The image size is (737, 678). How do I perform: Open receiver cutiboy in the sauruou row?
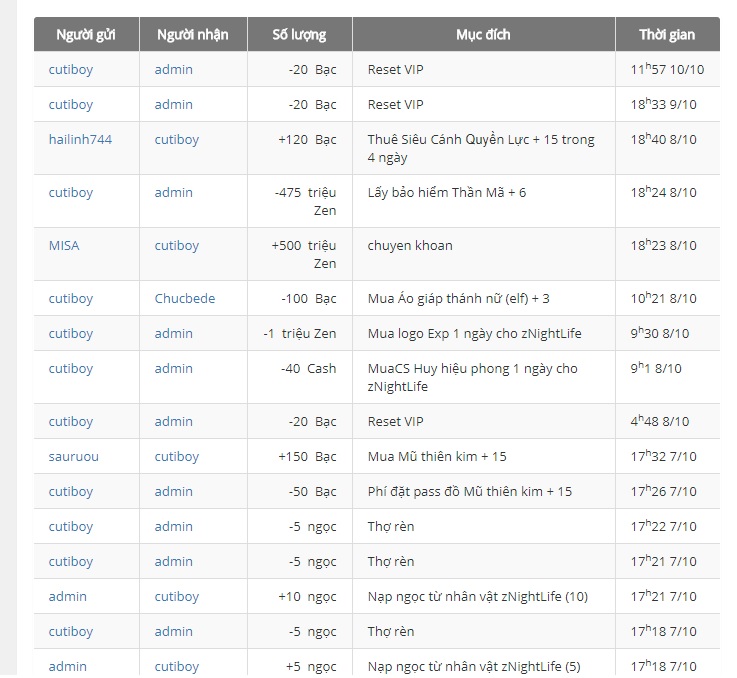(177, 457)
